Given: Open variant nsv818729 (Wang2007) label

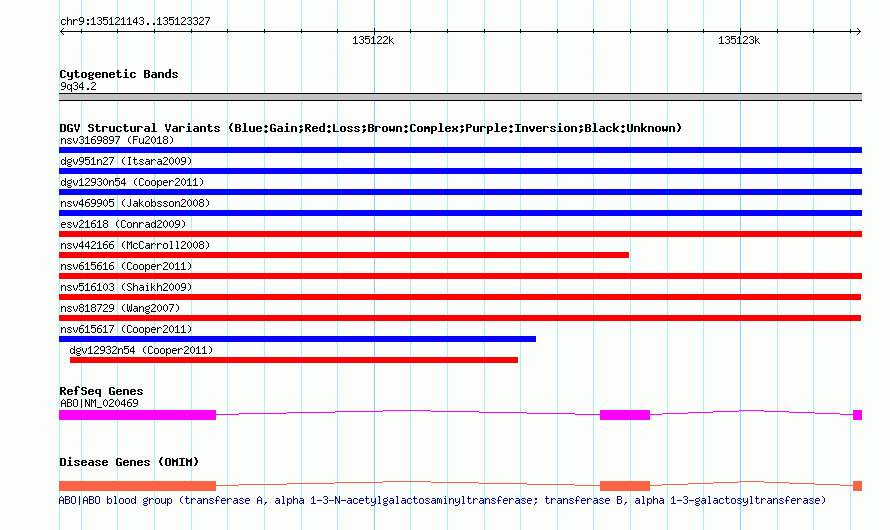Looking at the screenshot, I should pos(120,308).
